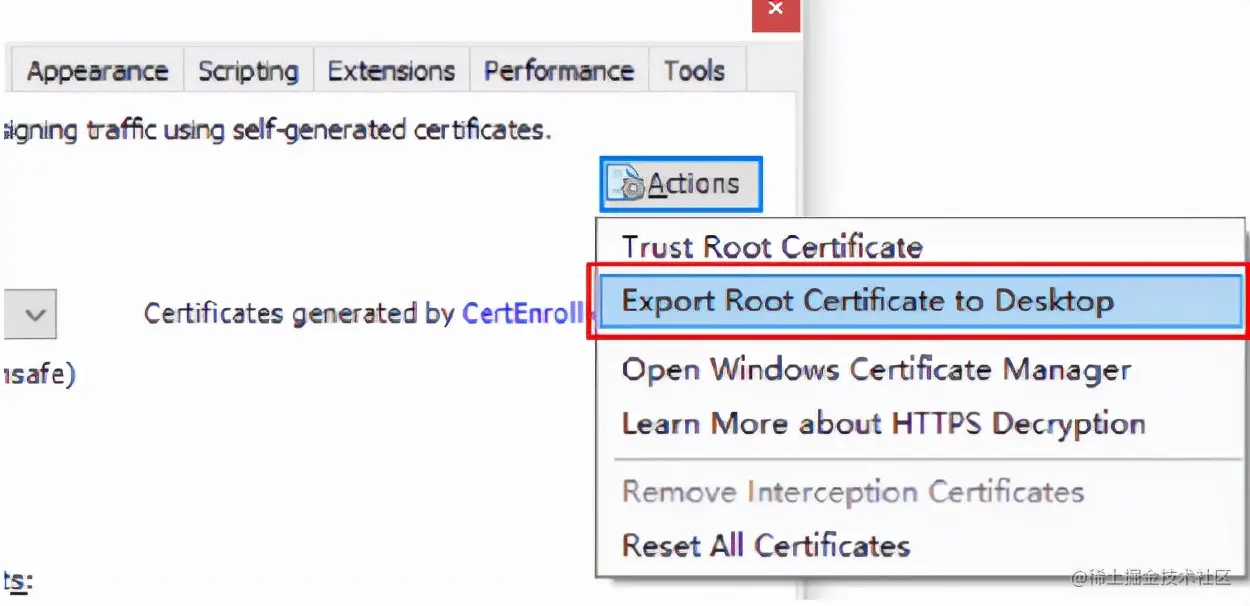Open the Actions button menu
Viewport: 1250px width, 606px height.
point(681,184)
